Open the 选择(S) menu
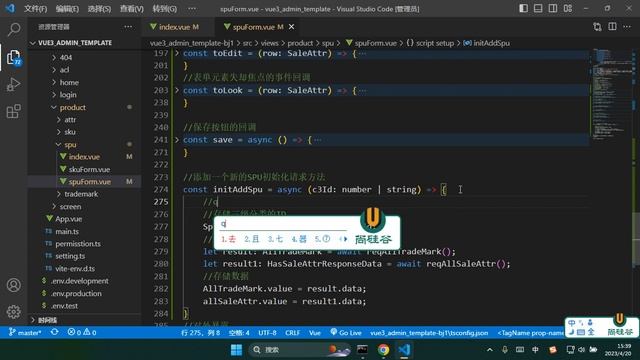Viewport: 640px width, 360px height. point(99,9)
